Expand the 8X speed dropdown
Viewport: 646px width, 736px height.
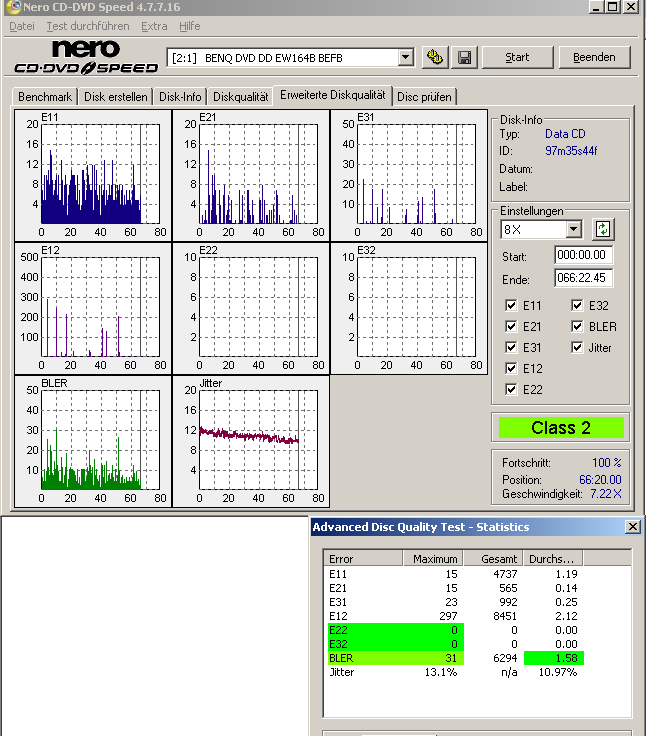point(573,230)
